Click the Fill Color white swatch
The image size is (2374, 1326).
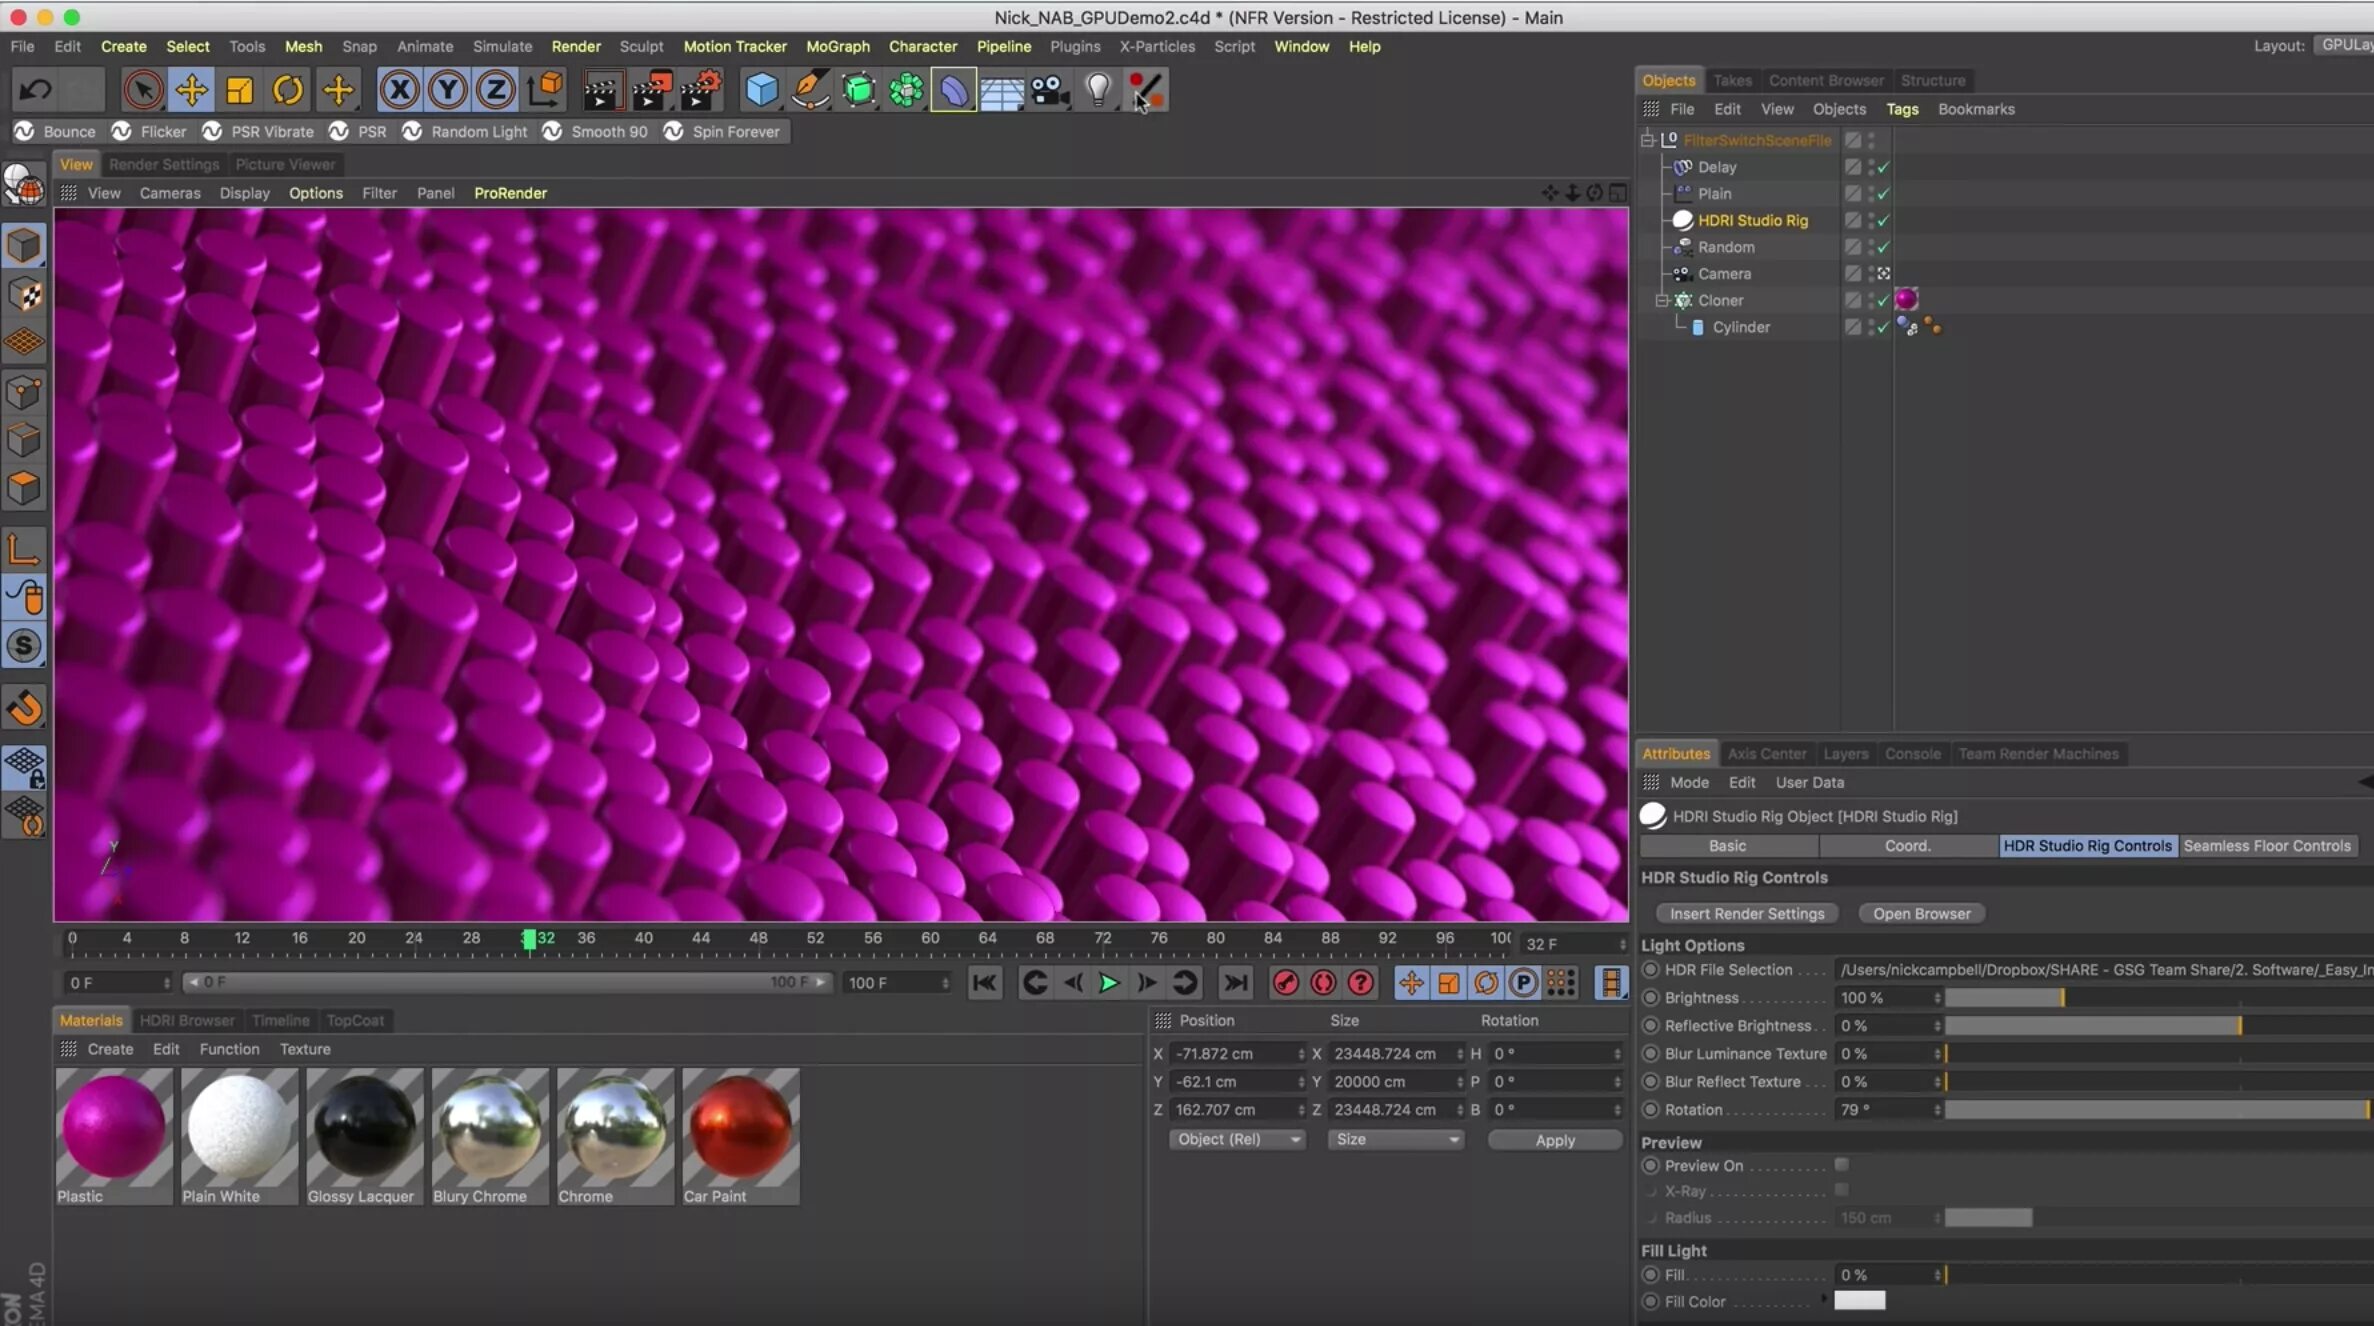click(1859, 1301)
